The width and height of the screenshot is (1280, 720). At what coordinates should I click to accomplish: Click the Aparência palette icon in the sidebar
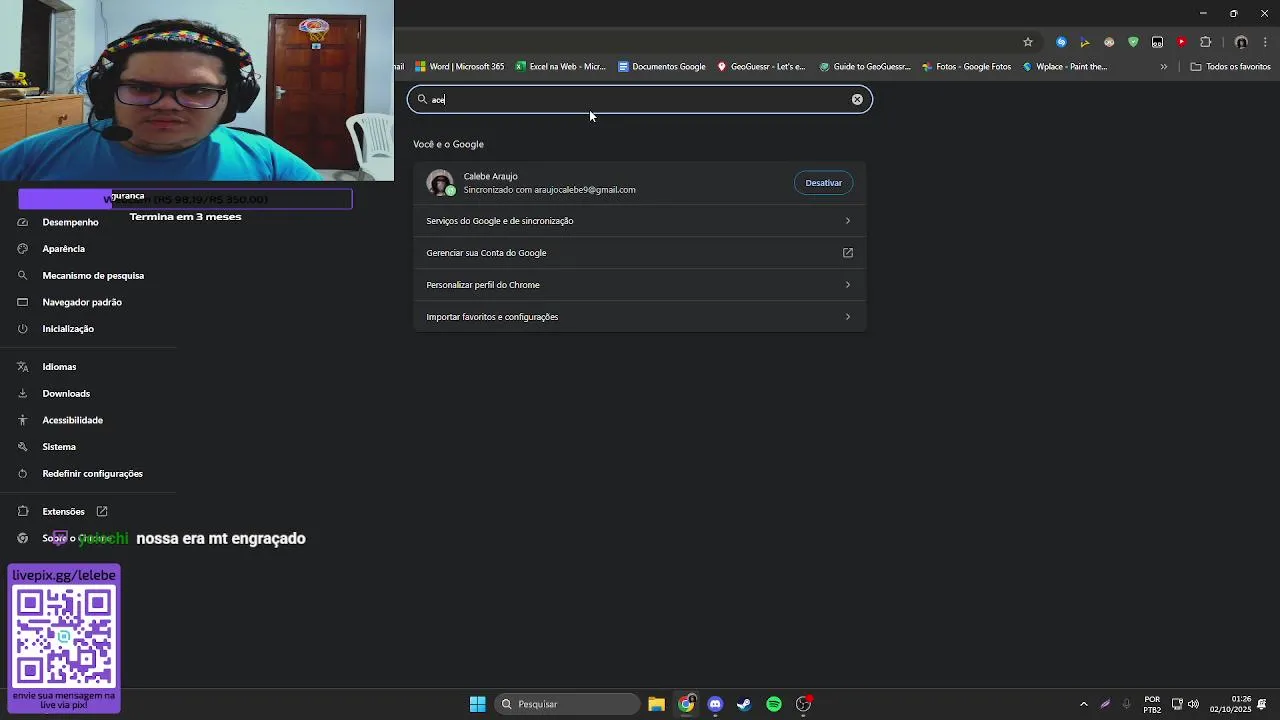pyautogui.click(x=23, y=249)
